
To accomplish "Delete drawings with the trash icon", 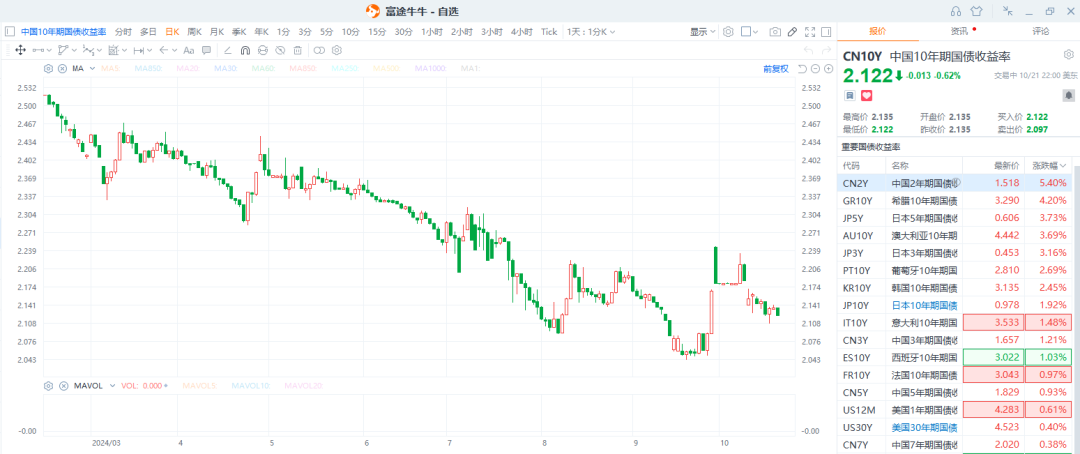I will point(297,50).
